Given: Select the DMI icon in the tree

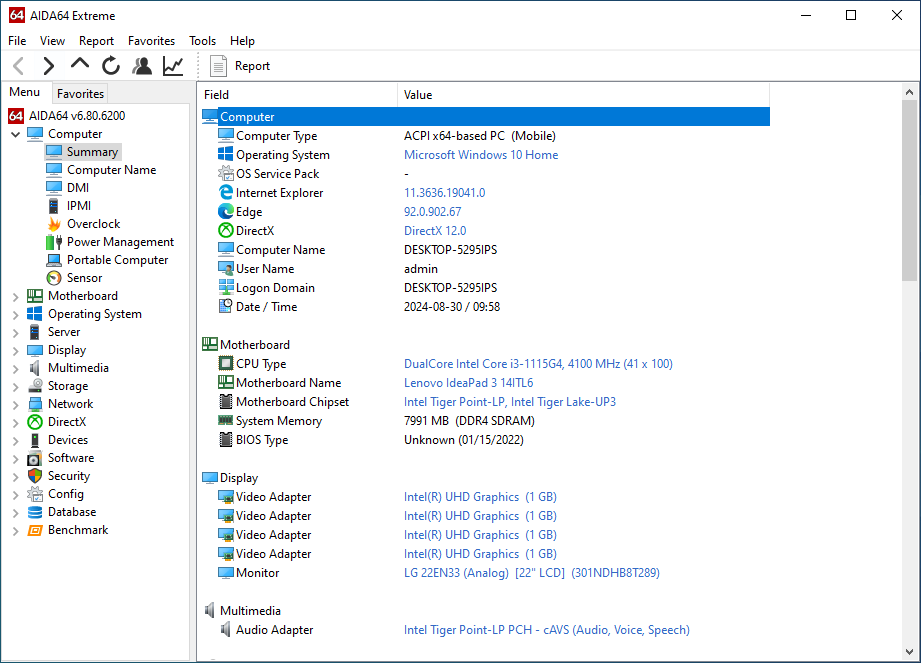Looking at the screenshot, I should click(54, 188).
